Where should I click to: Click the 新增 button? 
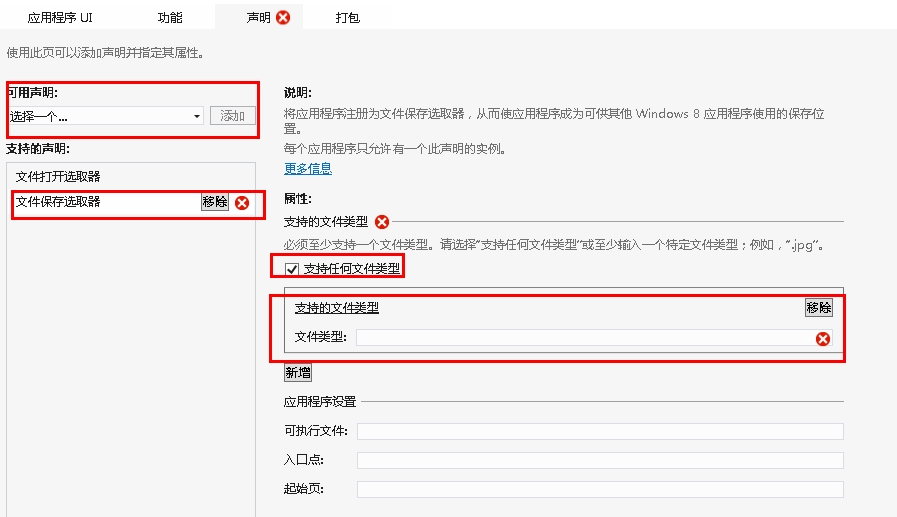(298, 373)
